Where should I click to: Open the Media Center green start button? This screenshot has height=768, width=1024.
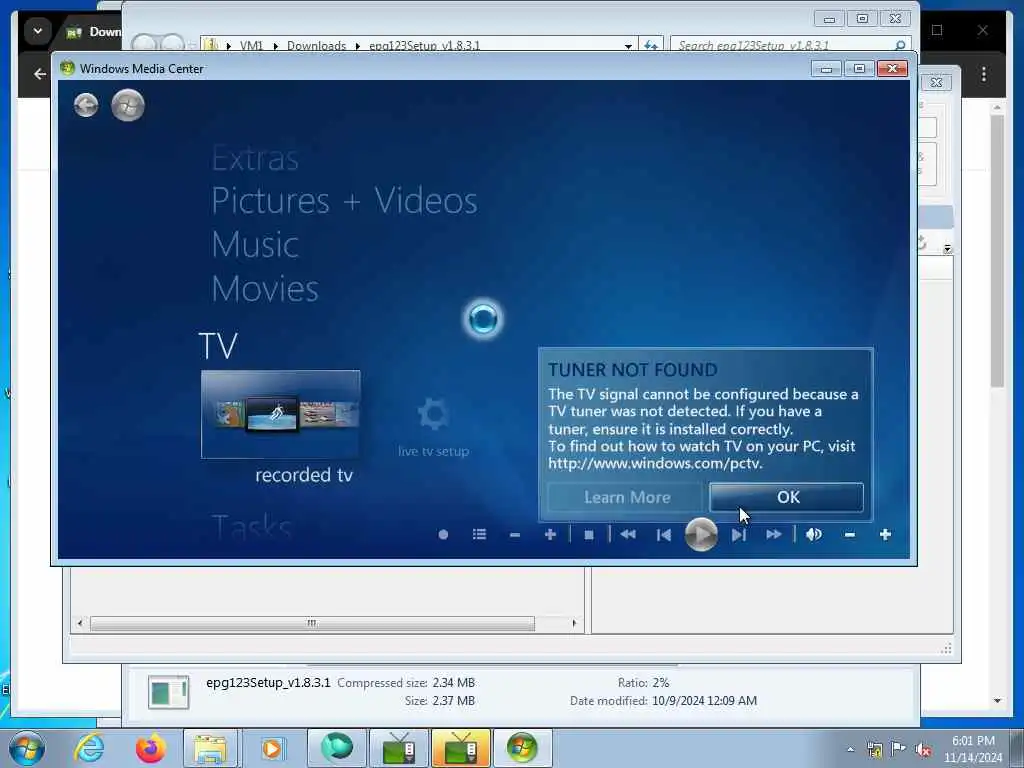point(128,105)
